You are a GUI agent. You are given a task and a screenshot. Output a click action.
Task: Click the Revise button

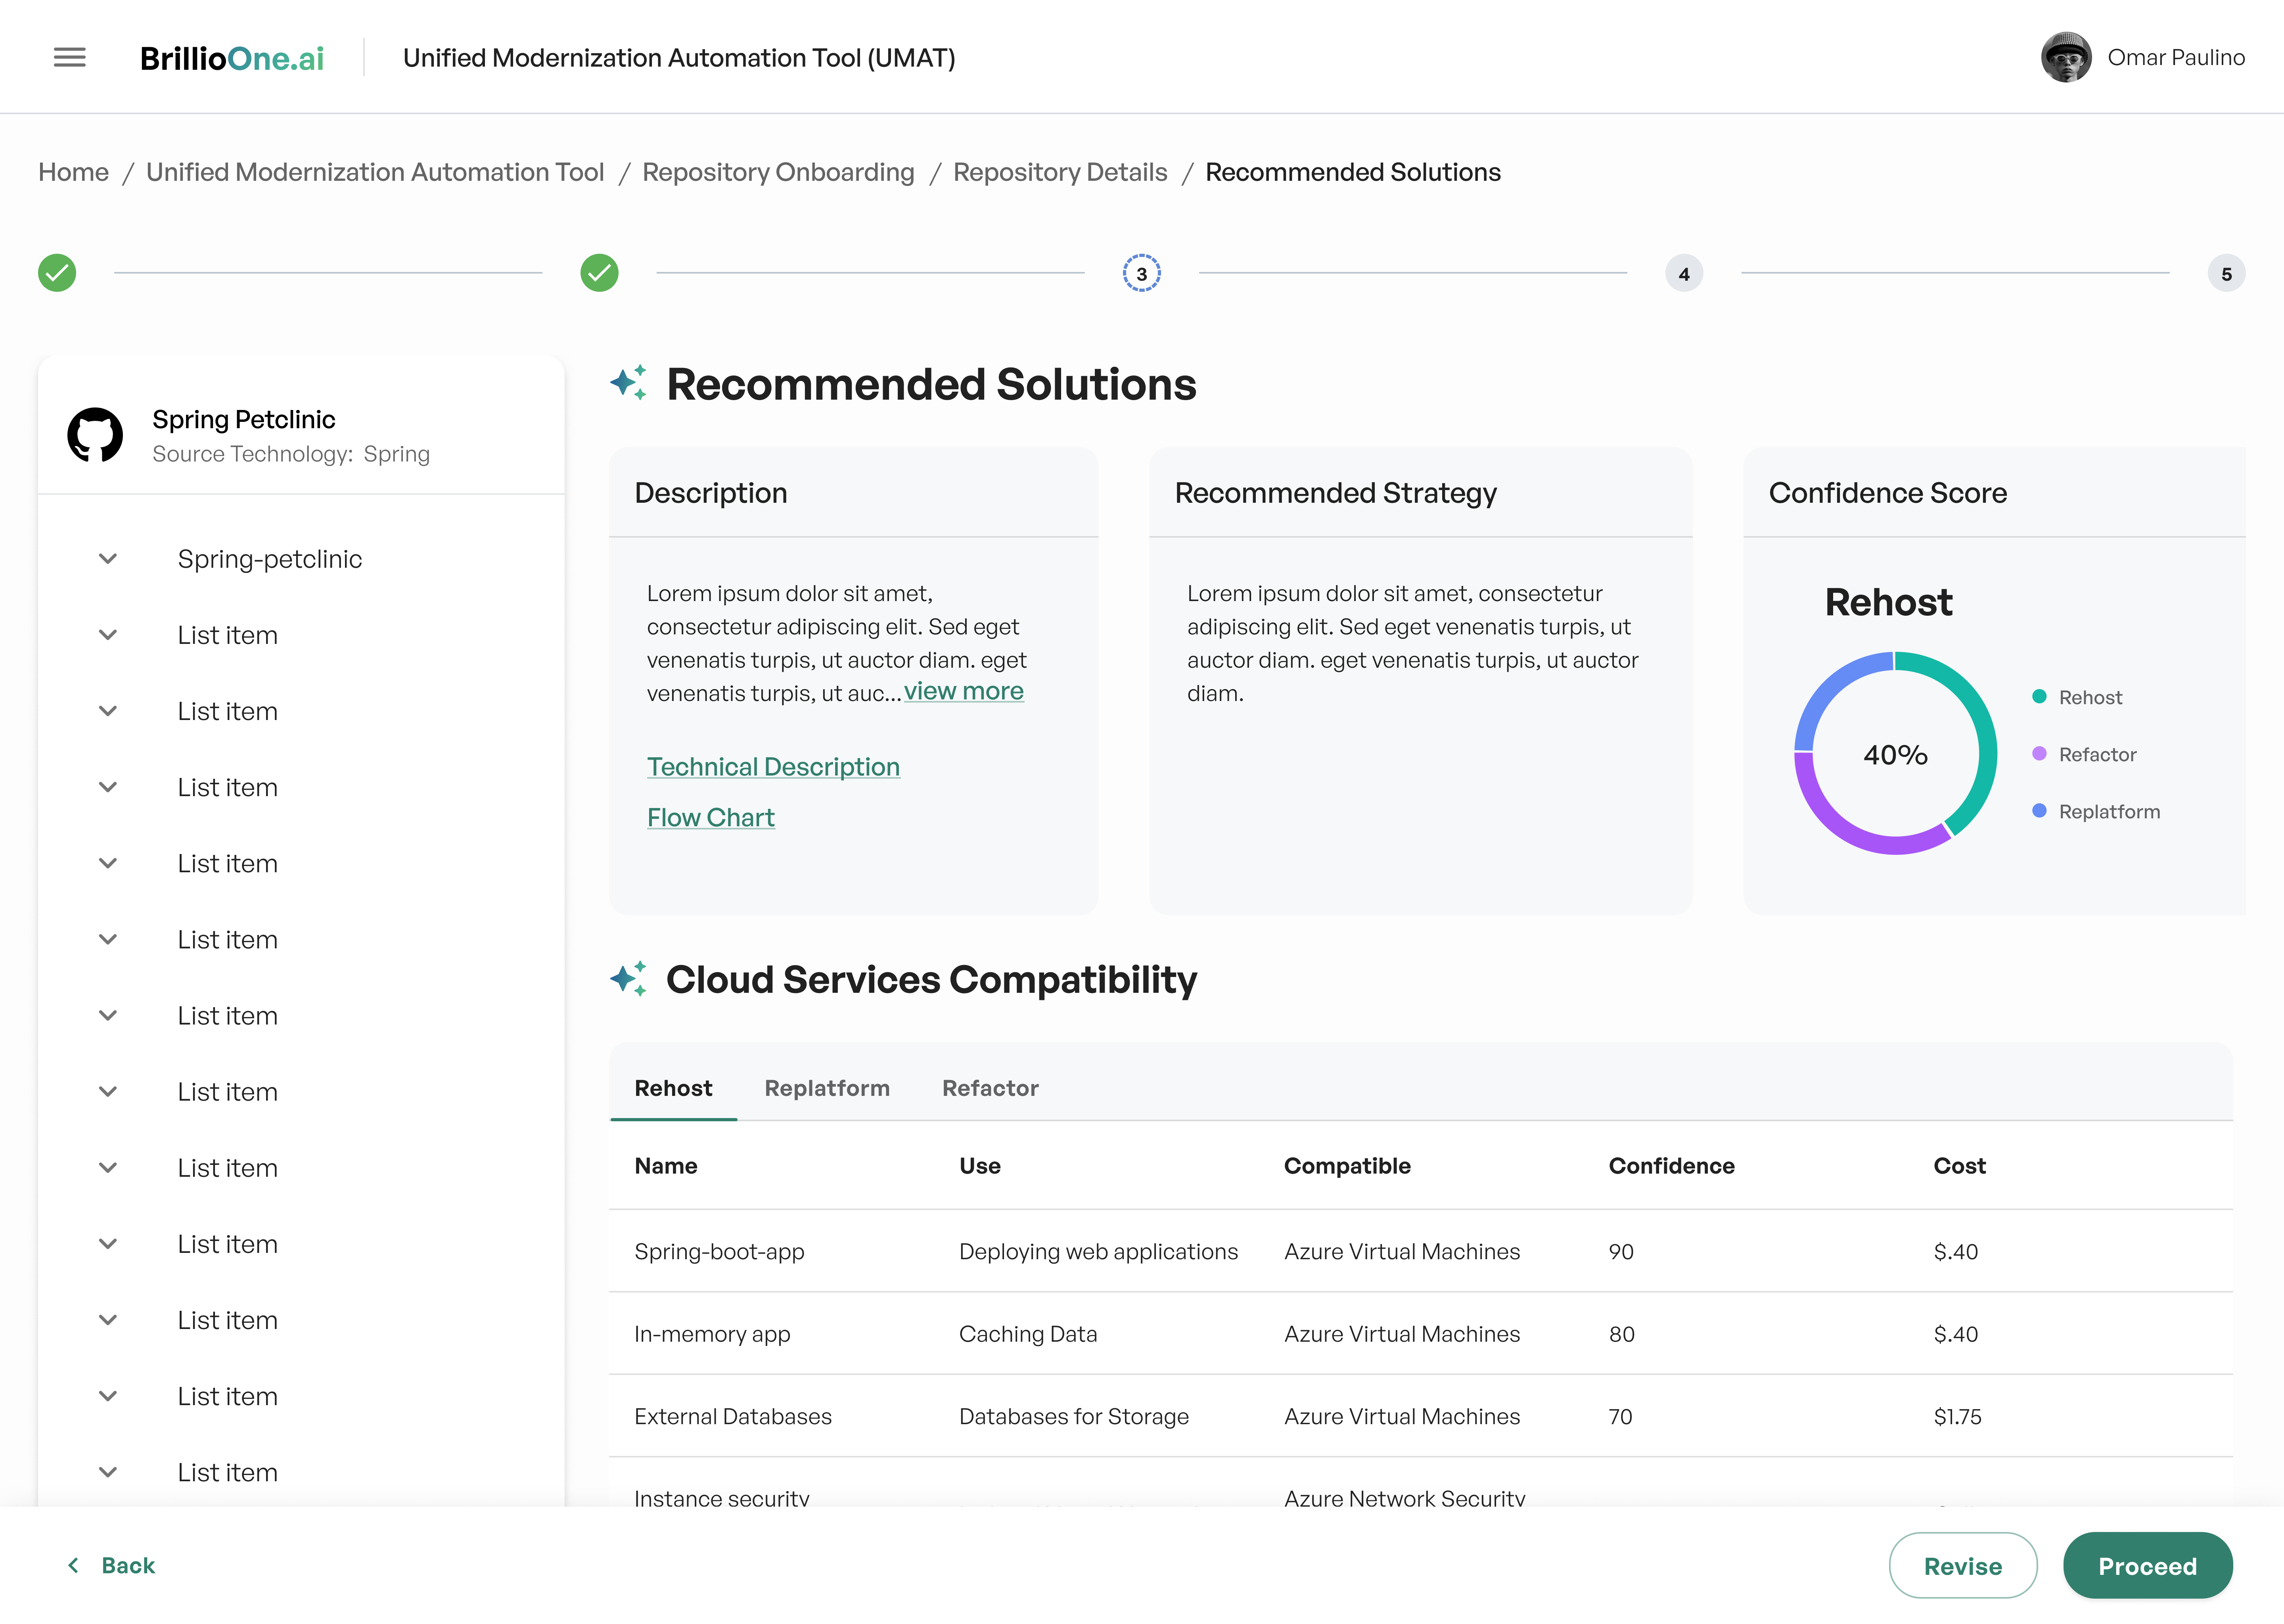coord(1962,1566)
